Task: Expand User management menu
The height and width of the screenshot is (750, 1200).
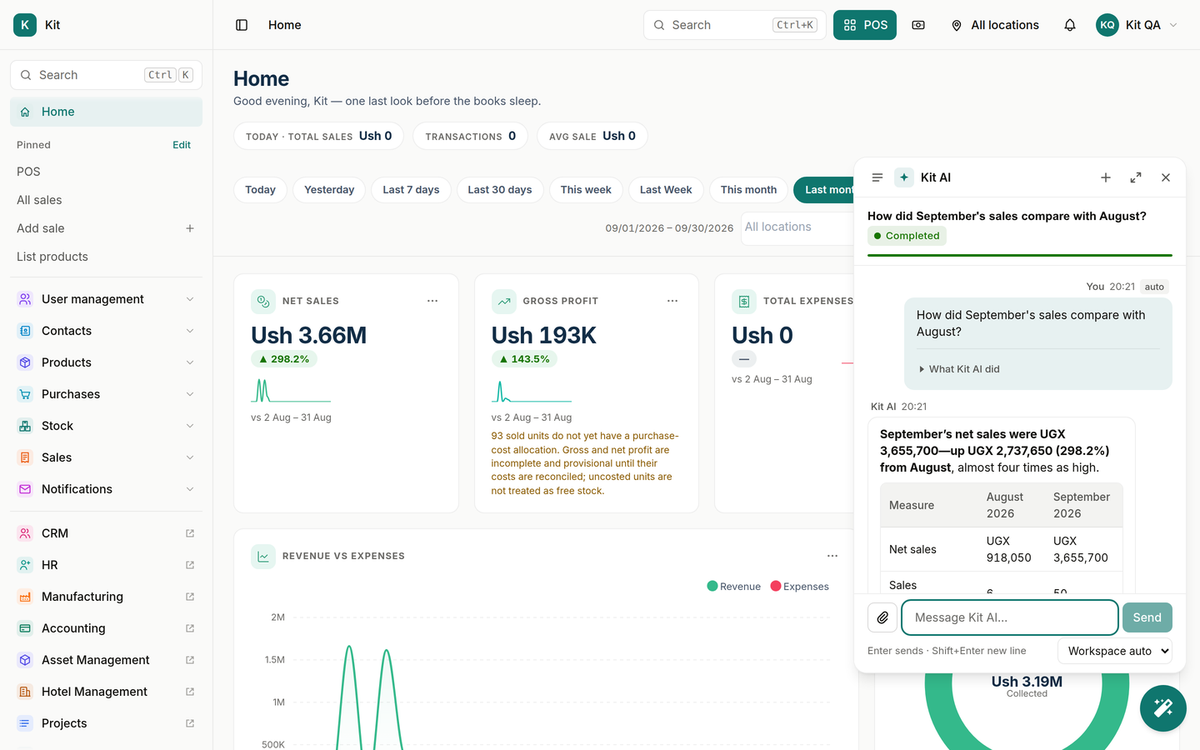Action: tap(106, 299)
